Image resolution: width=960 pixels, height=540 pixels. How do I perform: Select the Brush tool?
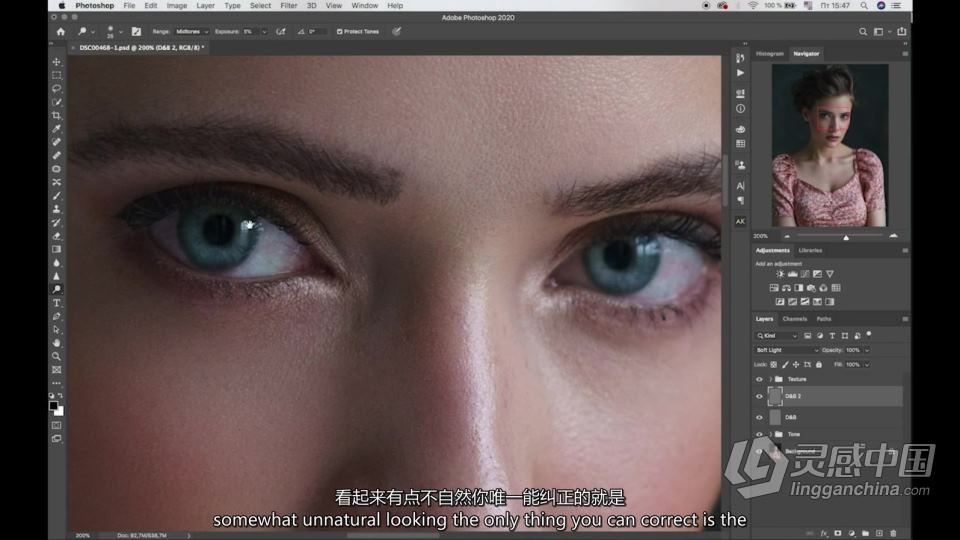56,196
